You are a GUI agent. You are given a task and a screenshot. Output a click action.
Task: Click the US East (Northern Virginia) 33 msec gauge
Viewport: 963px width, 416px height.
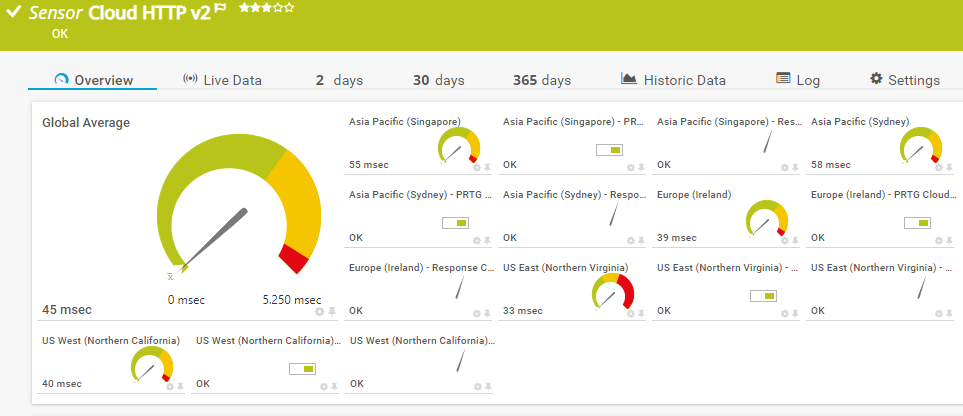pyautogui.click(x=613, y=292)
